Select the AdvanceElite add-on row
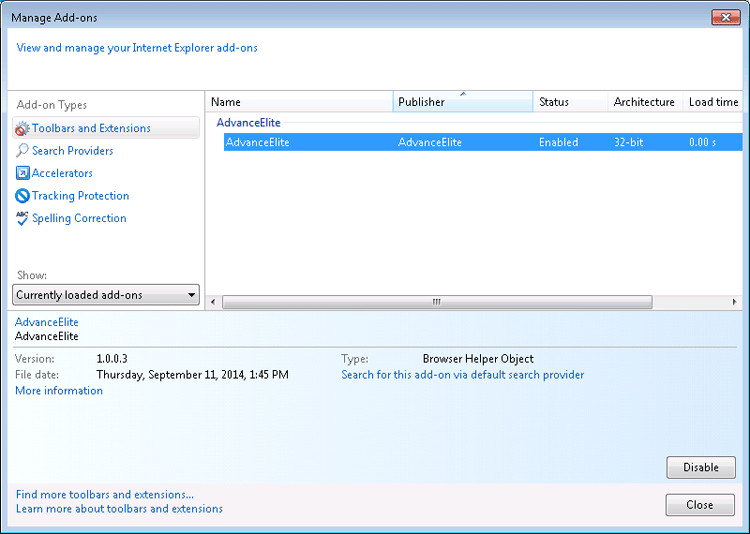750x534 pixels. tap(480, 142)
